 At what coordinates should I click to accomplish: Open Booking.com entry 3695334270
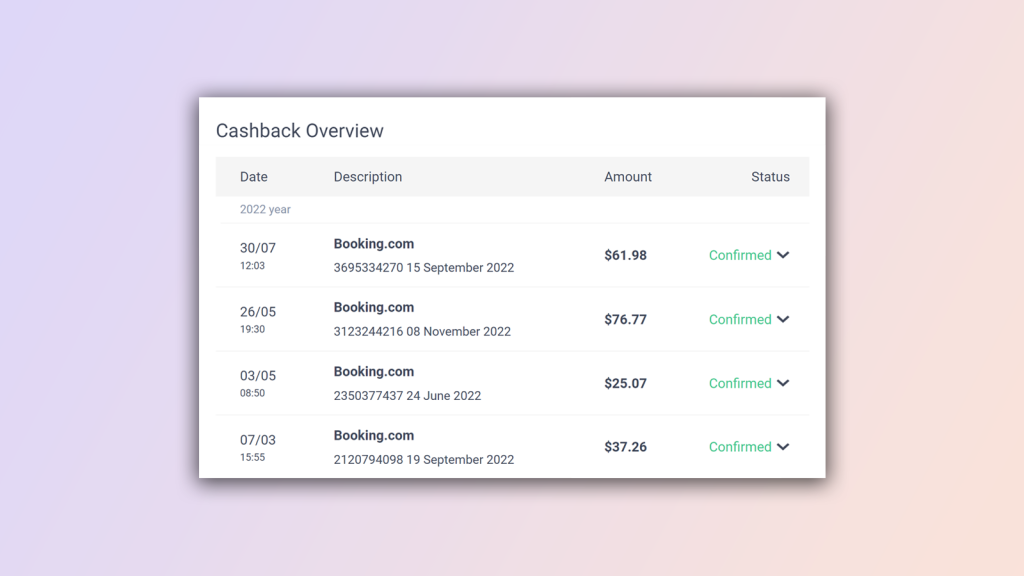tap(424, 255)
